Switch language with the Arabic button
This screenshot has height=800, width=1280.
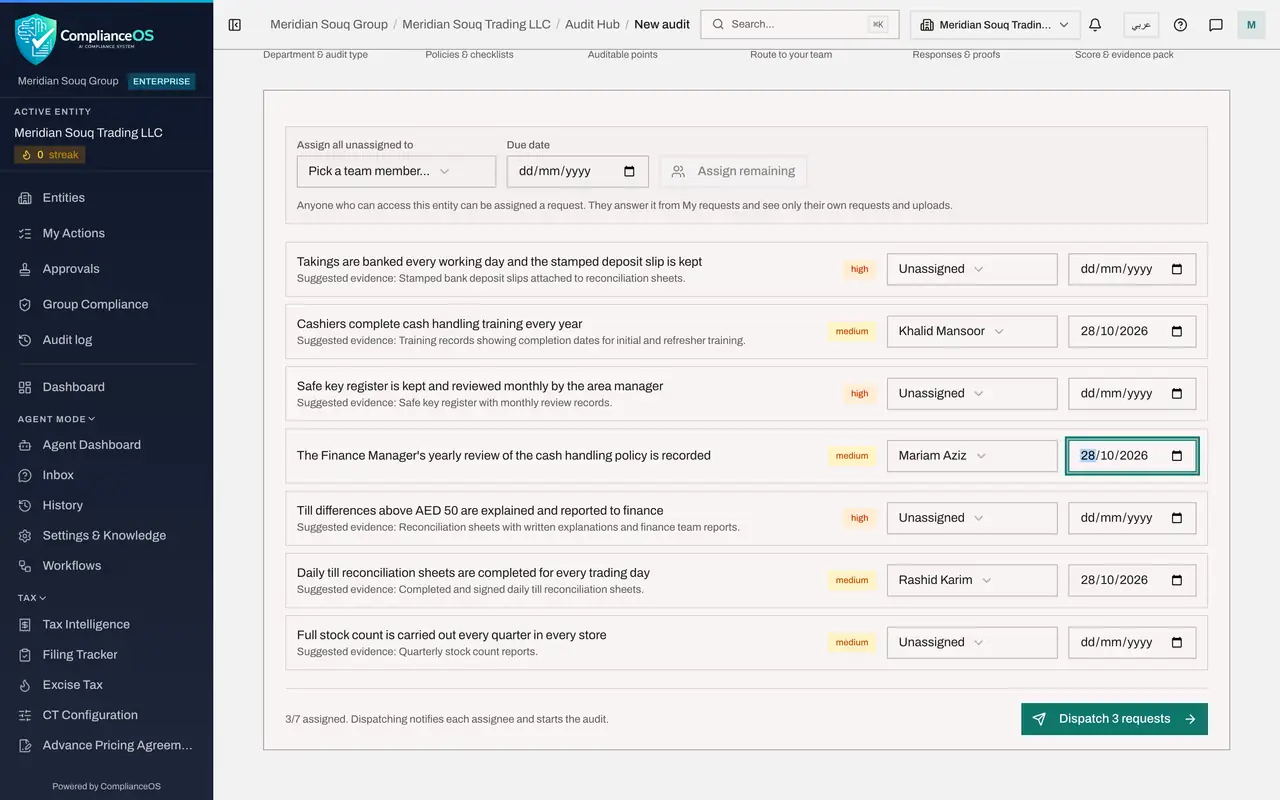[1140, 25]
